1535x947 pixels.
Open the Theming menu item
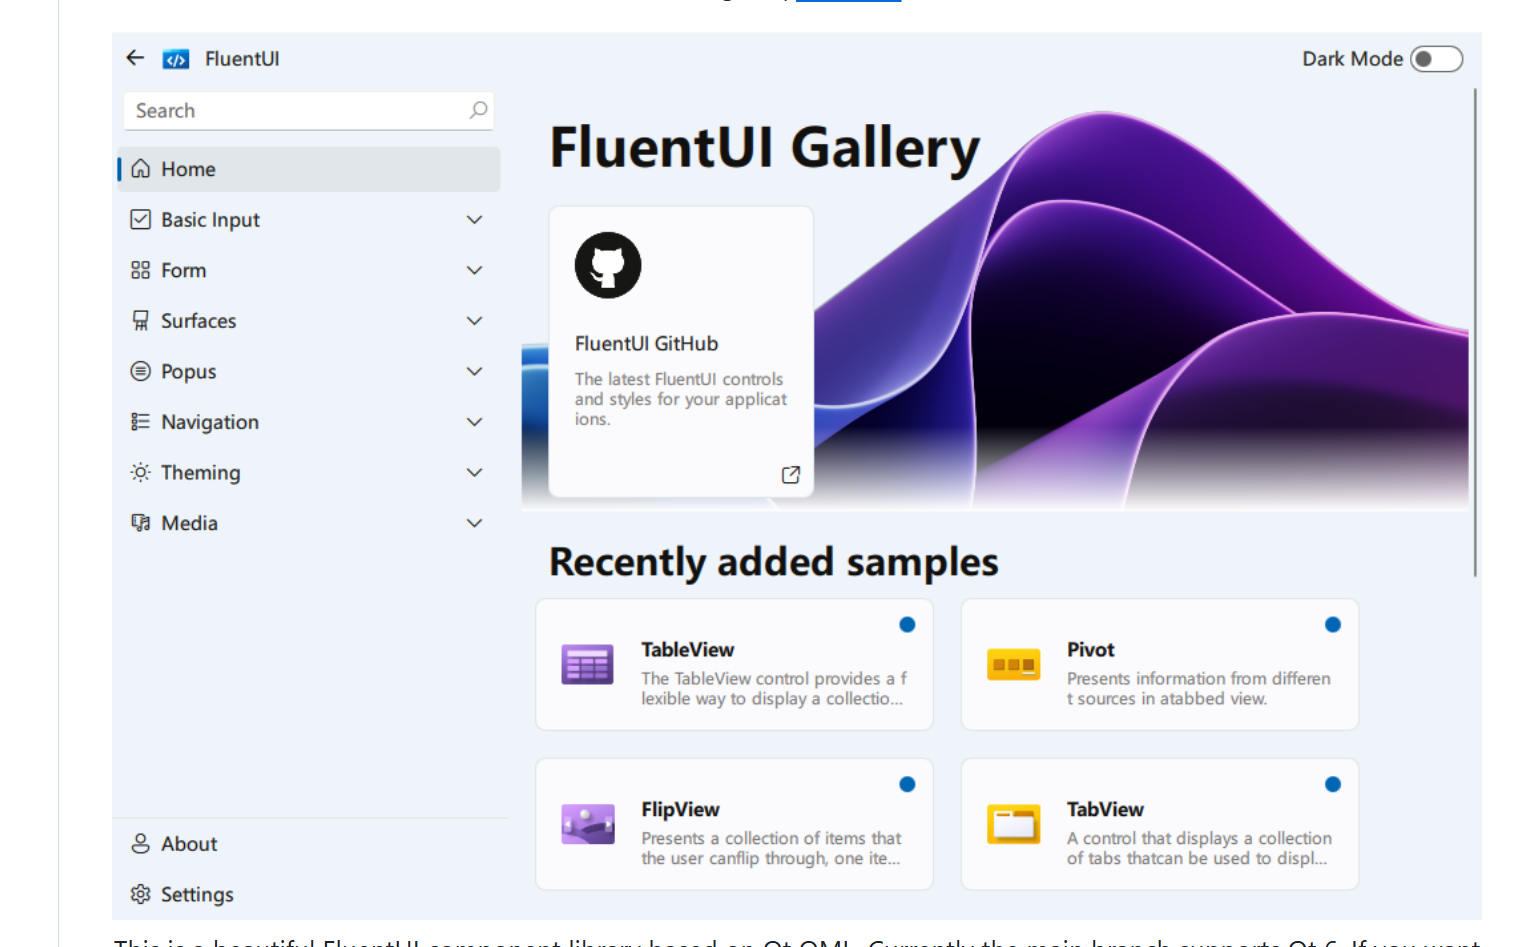(309, 472)
